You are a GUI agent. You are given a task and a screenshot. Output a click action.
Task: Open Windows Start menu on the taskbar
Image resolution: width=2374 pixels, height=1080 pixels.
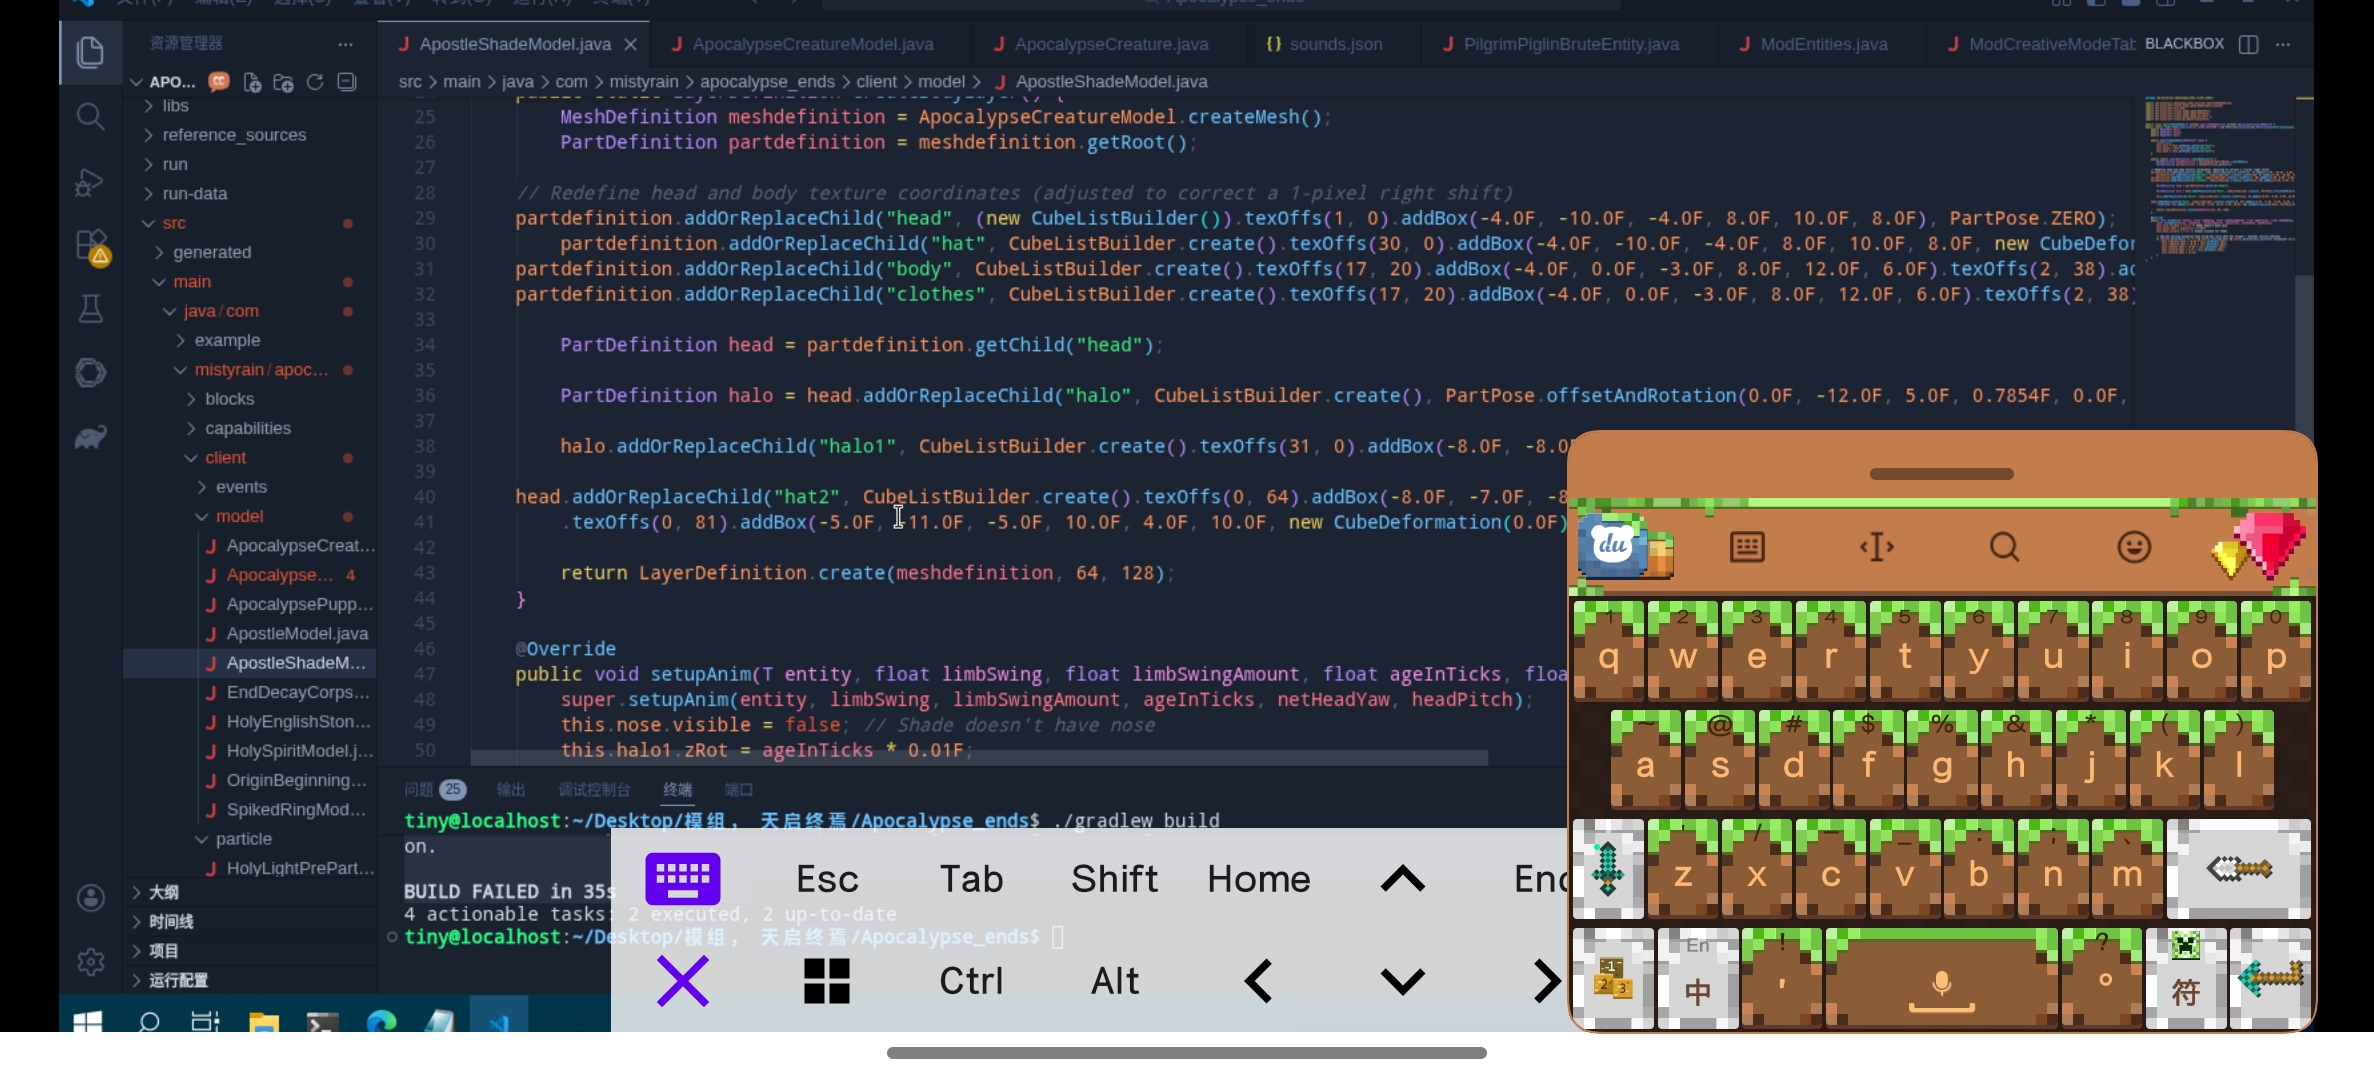(x=88, y=1021)
